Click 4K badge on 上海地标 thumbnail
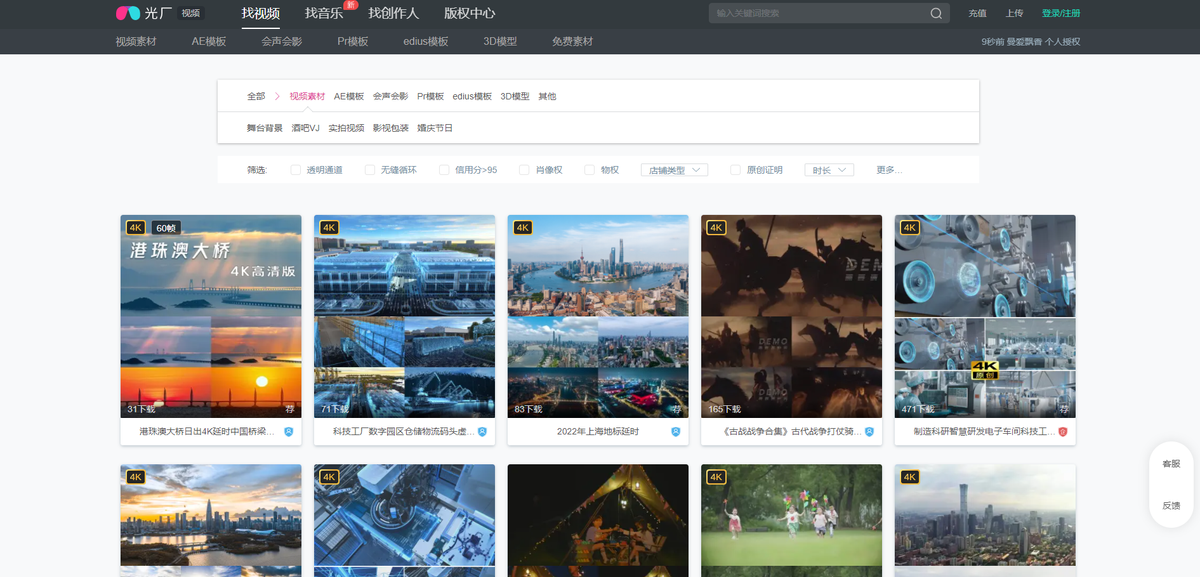This screenshot has width=1200, height=577. (x=523, y=228)
